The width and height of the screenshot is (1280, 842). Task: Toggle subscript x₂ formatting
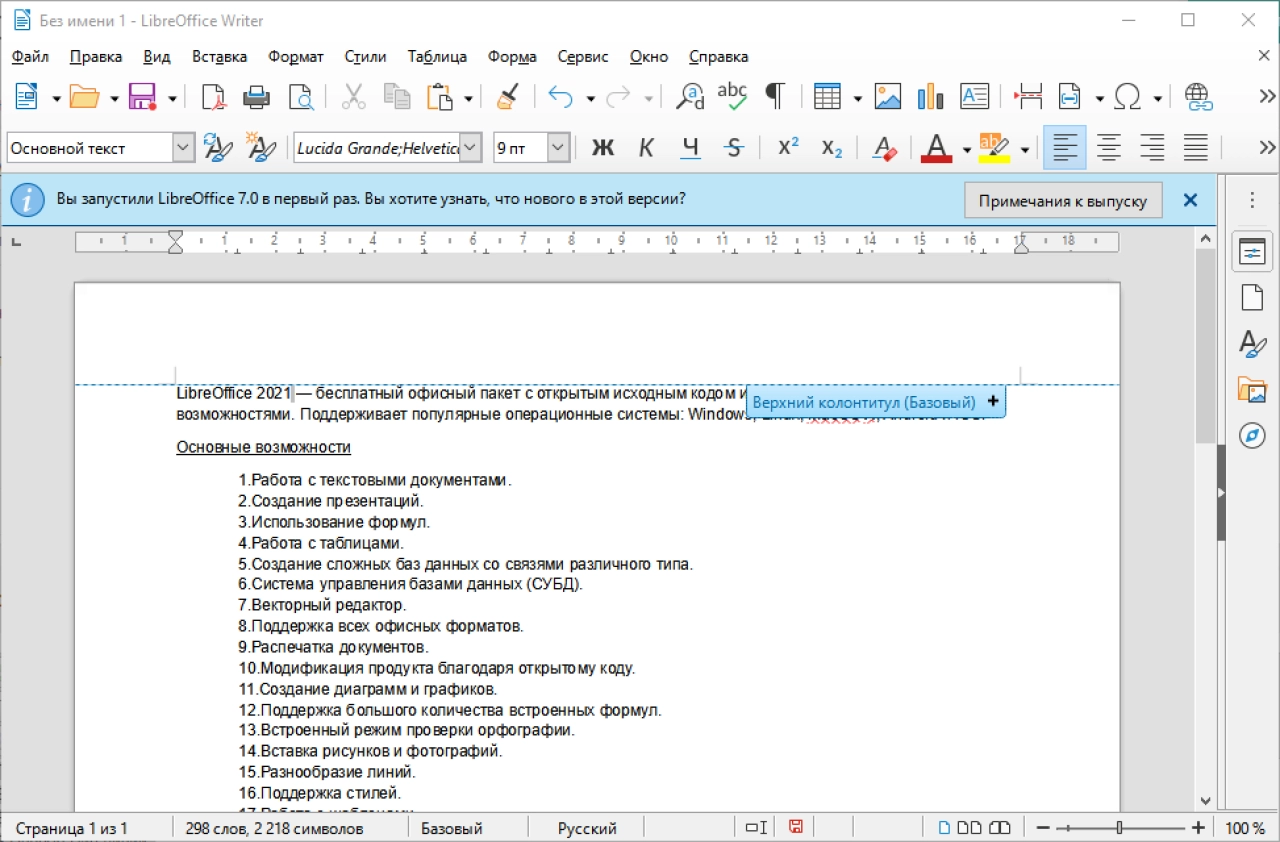click(x=832, y=148)
